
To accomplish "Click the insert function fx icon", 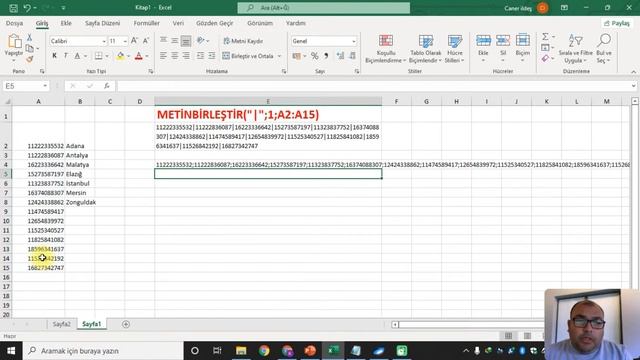I will point(107,86).
